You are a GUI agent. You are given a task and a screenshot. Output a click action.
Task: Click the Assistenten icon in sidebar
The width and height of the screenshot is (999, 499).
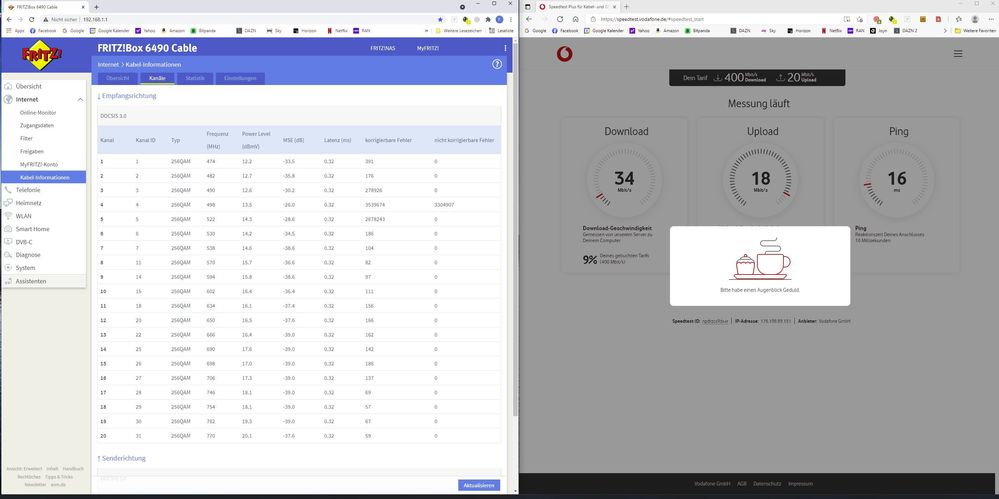(x=8, y=281)
